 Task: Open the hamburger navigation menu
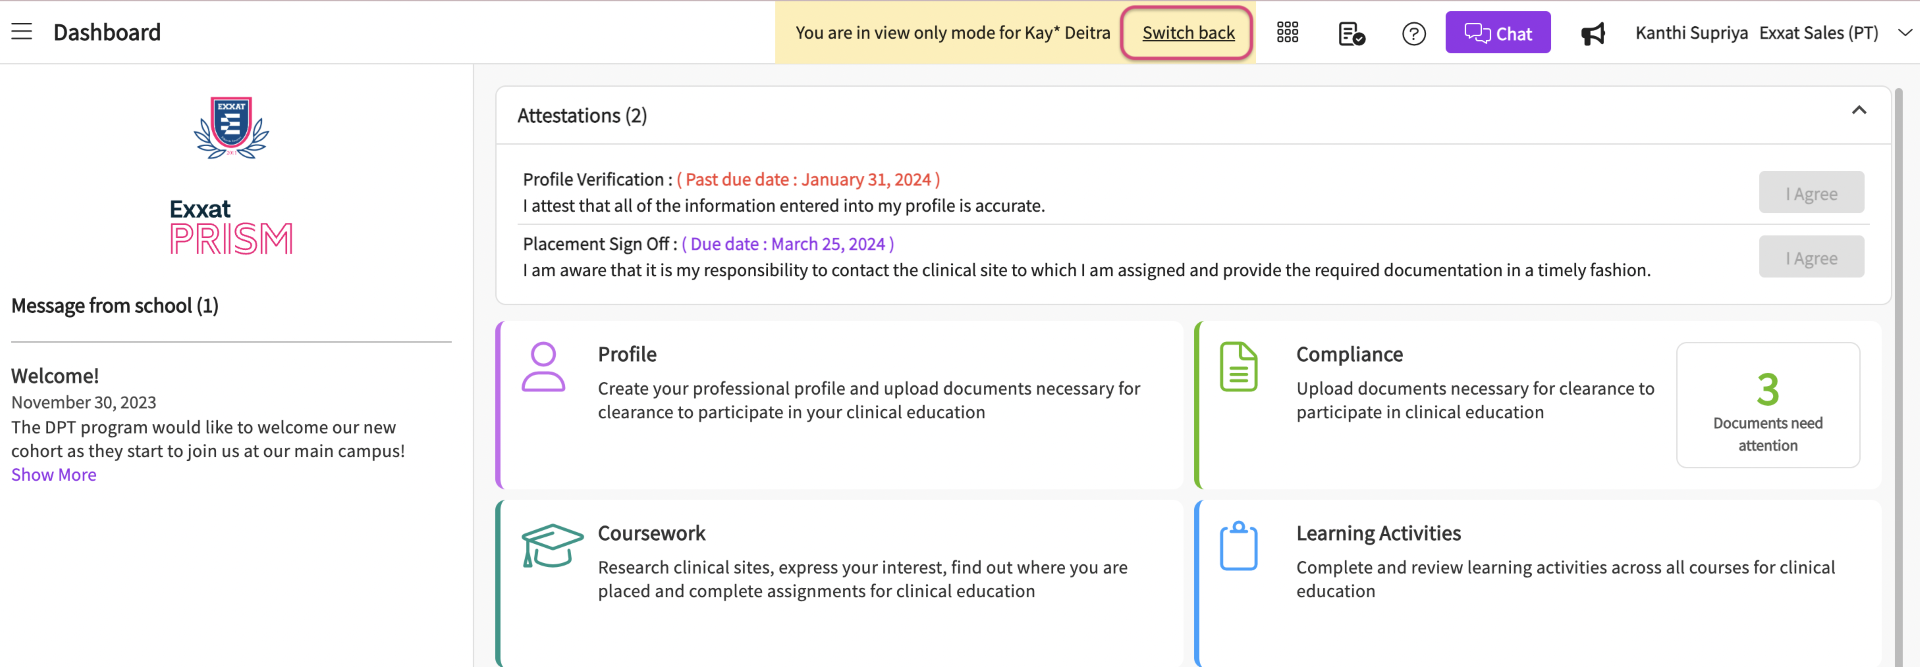[21, 32]
